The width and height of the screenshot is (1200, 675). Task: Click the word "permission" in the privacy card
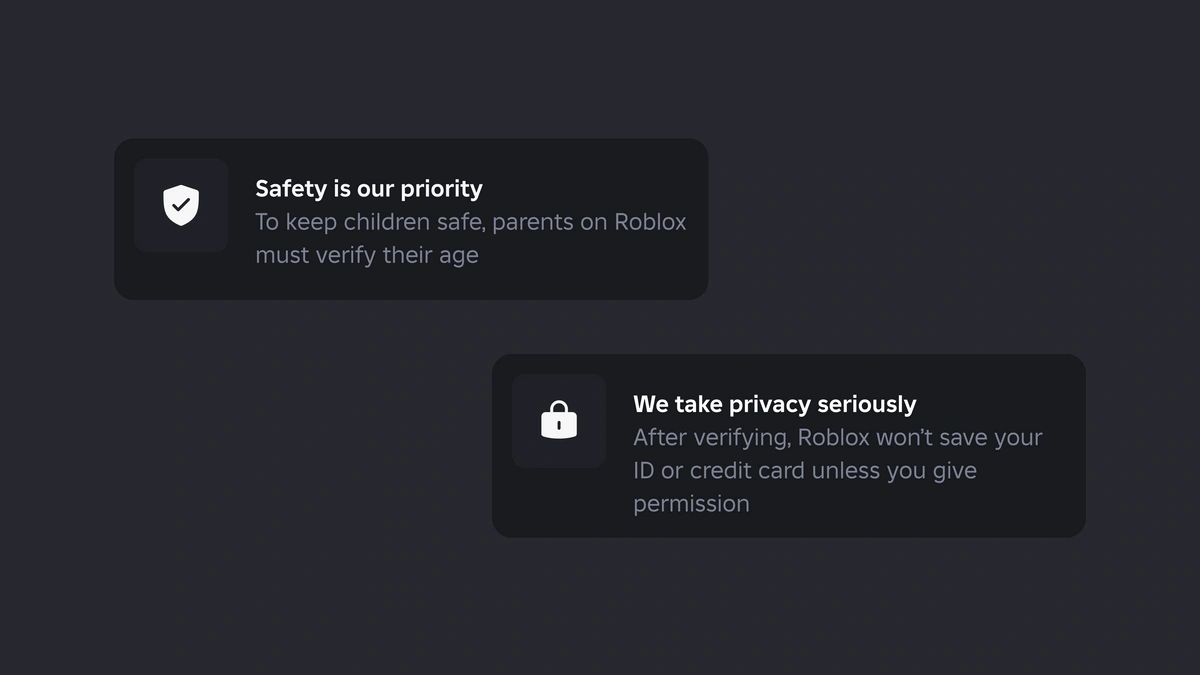pos(691,504)
